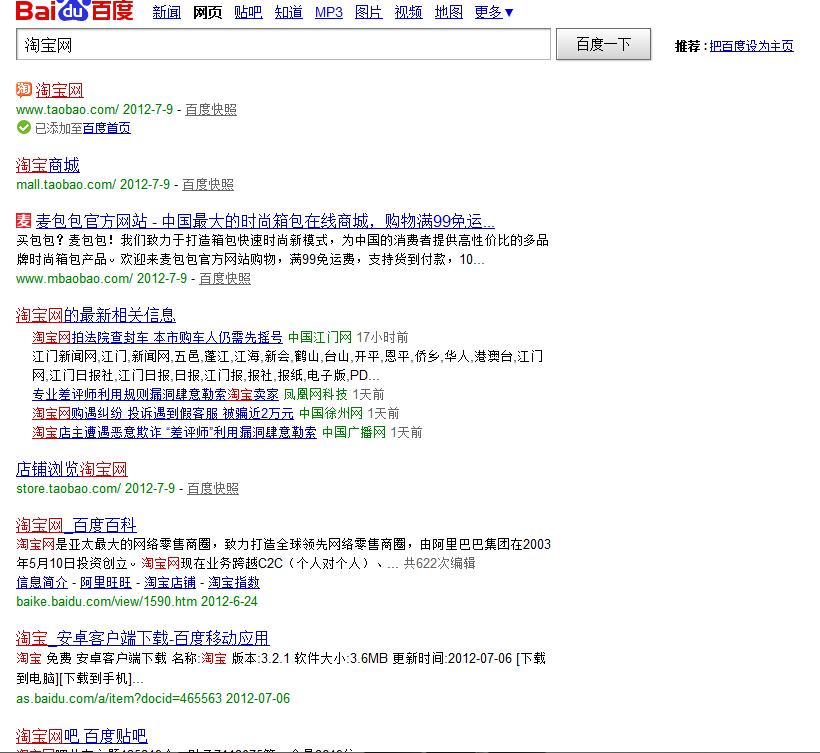Open 店铺浏览淘宝网 result
This screenshot has height=753, width=820.
point(72,469)
